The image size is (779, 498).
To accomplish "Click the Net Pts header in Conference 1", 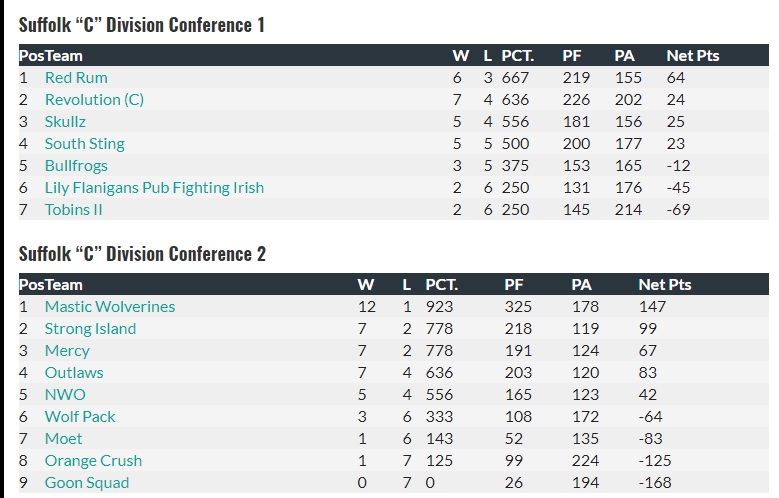I will 692,56.
